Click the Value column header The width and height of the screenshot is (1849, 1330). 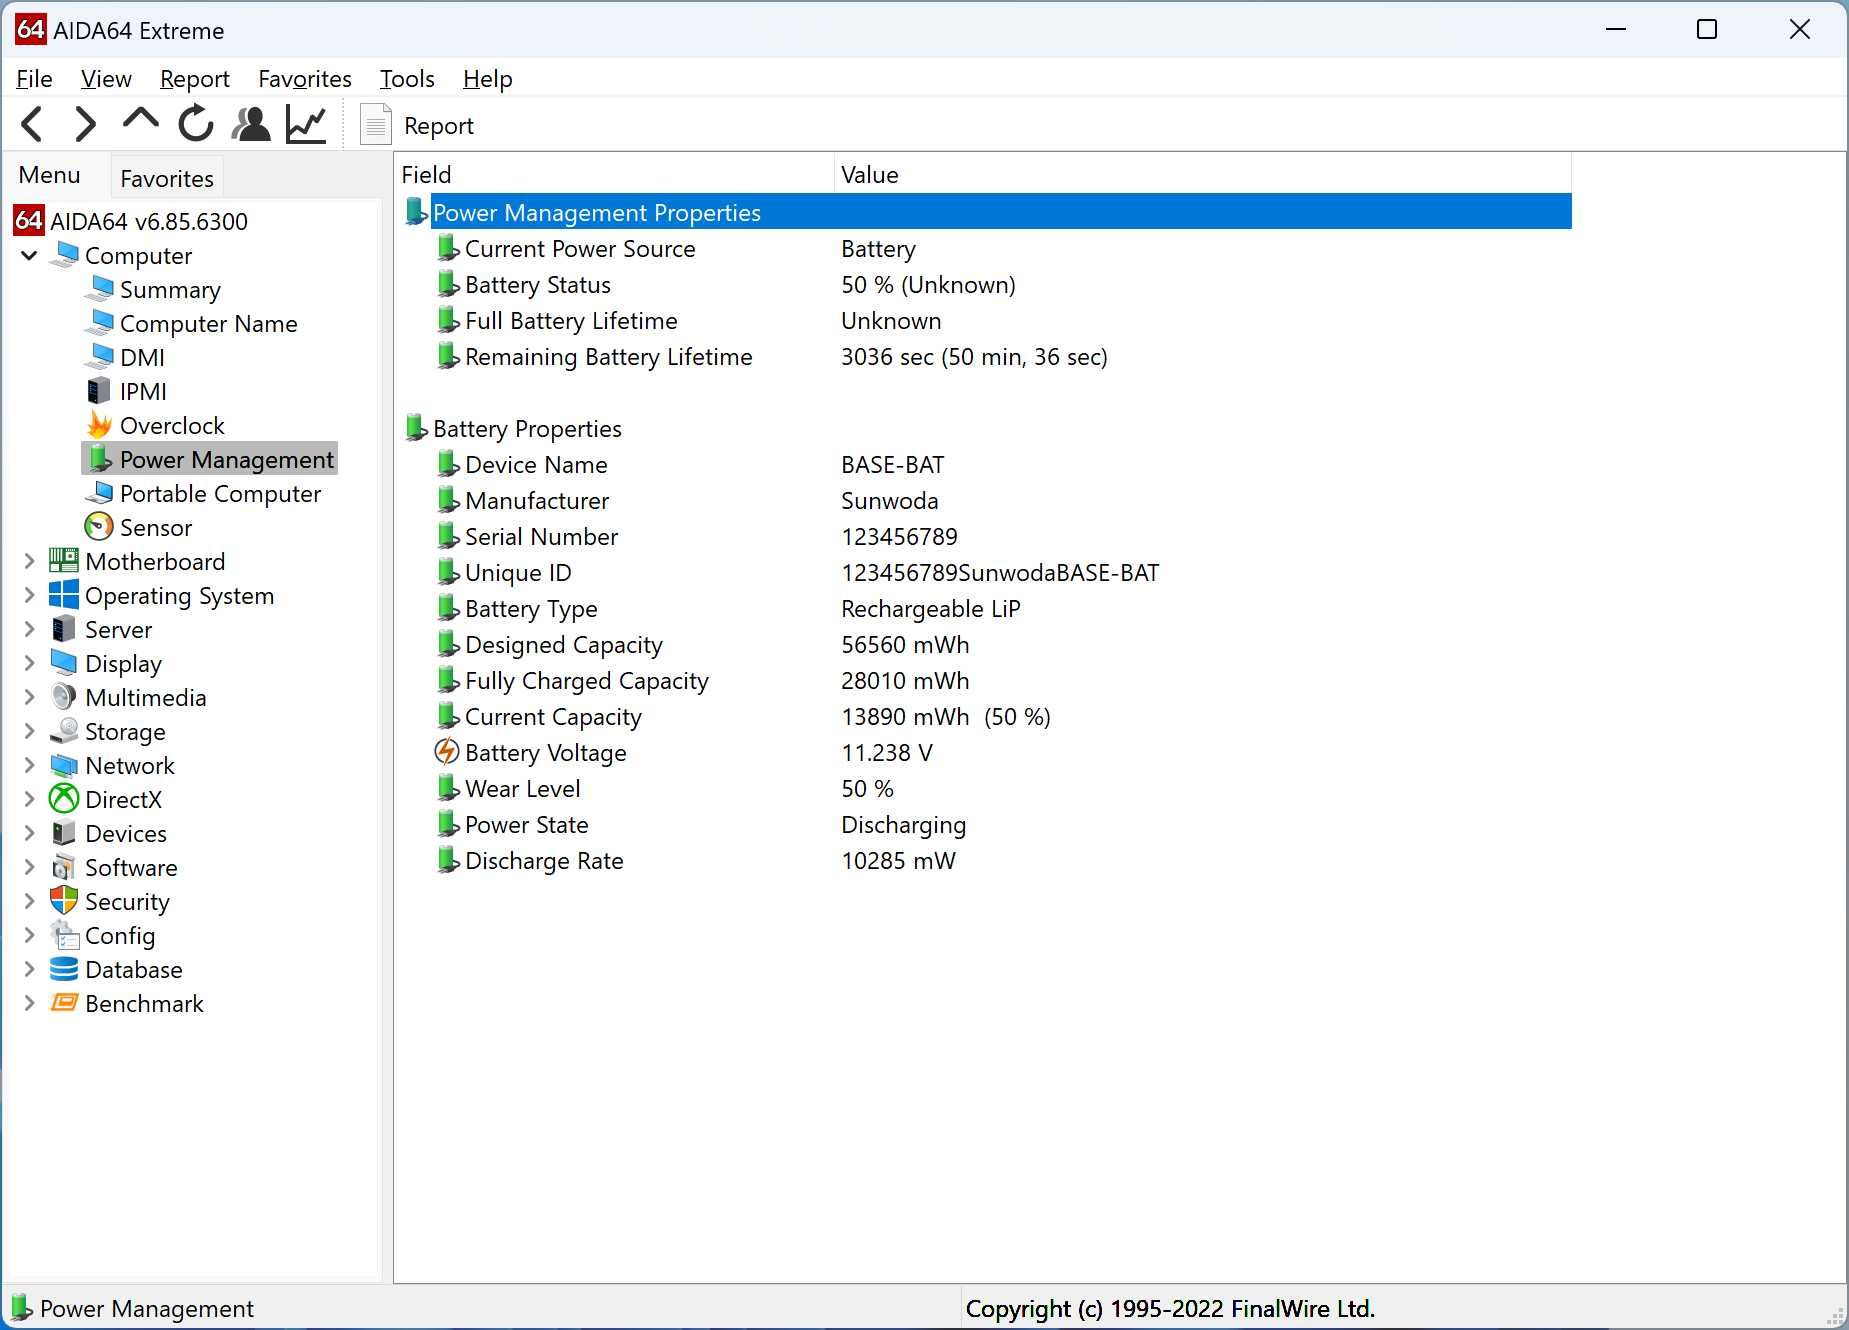coord(1203,175)
